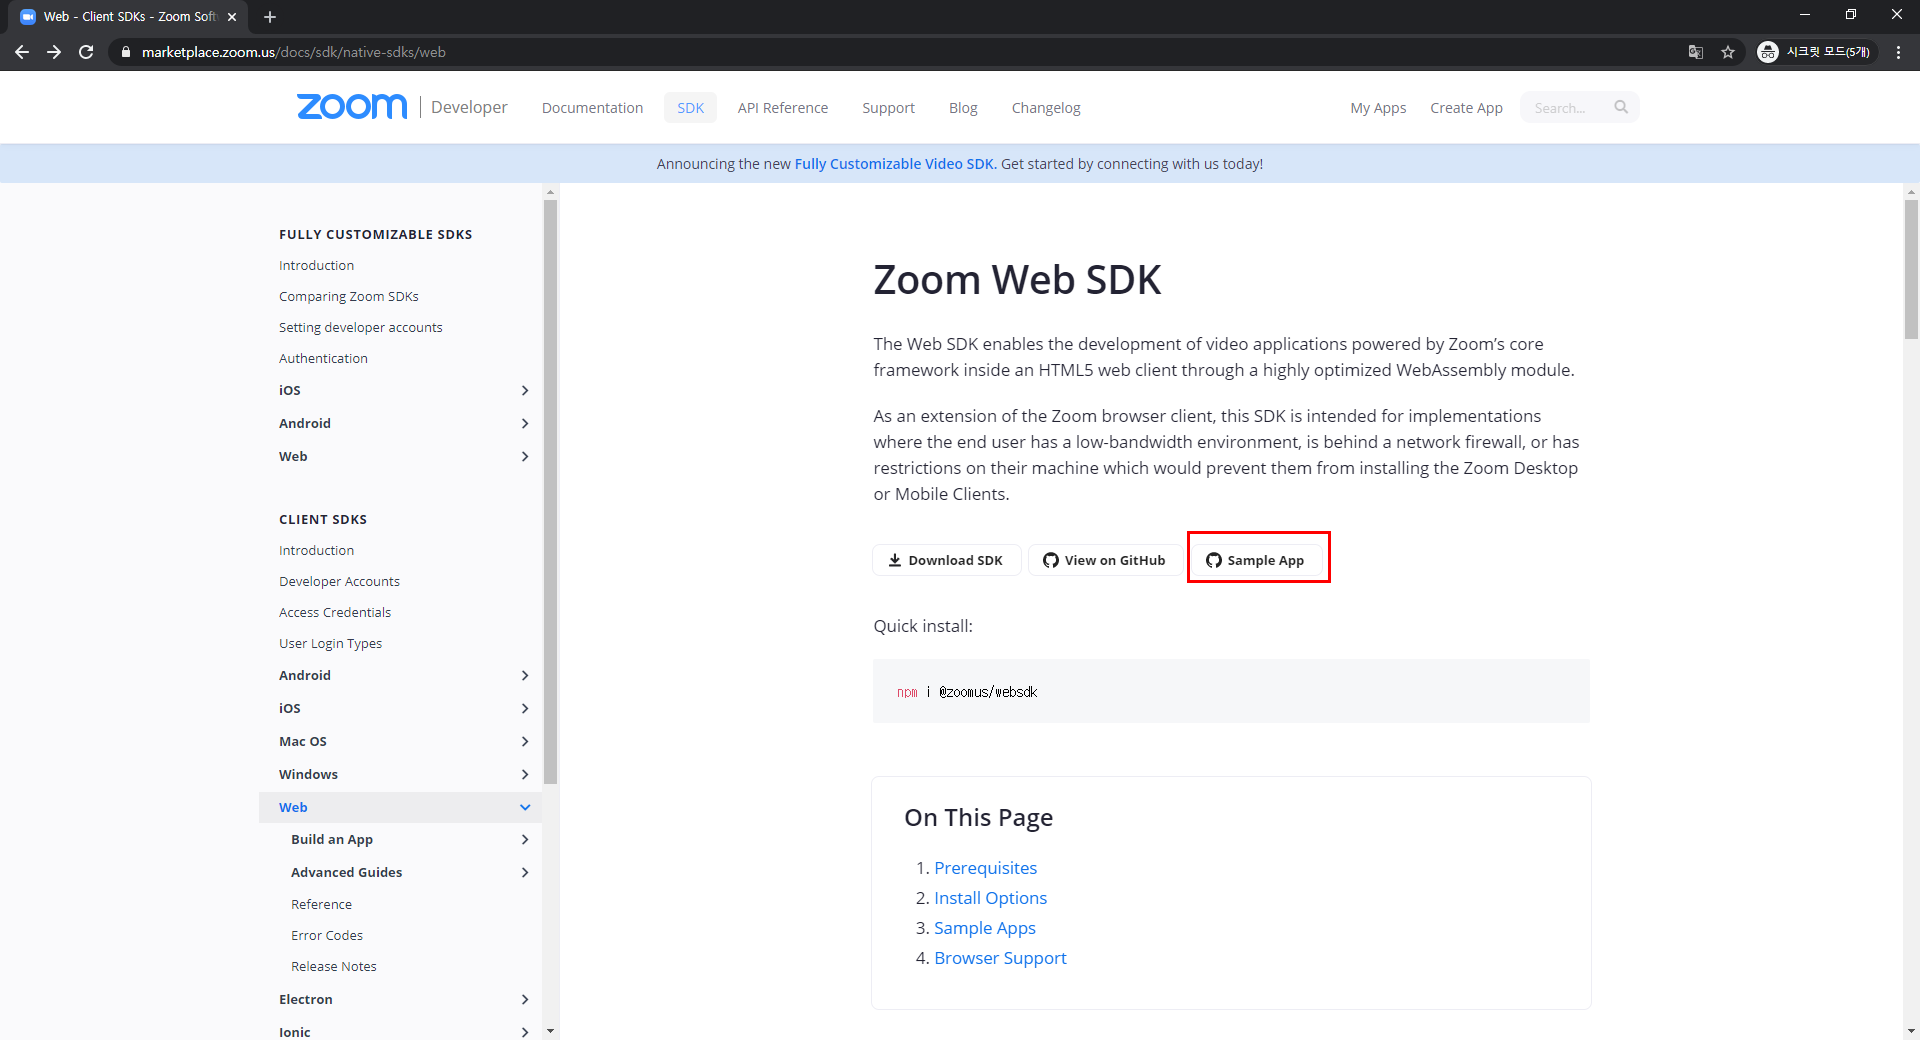Open API Reference in the top nav
Image resolution: width=1920 pixels, height=1040 pixels.
tap(783, 108)
